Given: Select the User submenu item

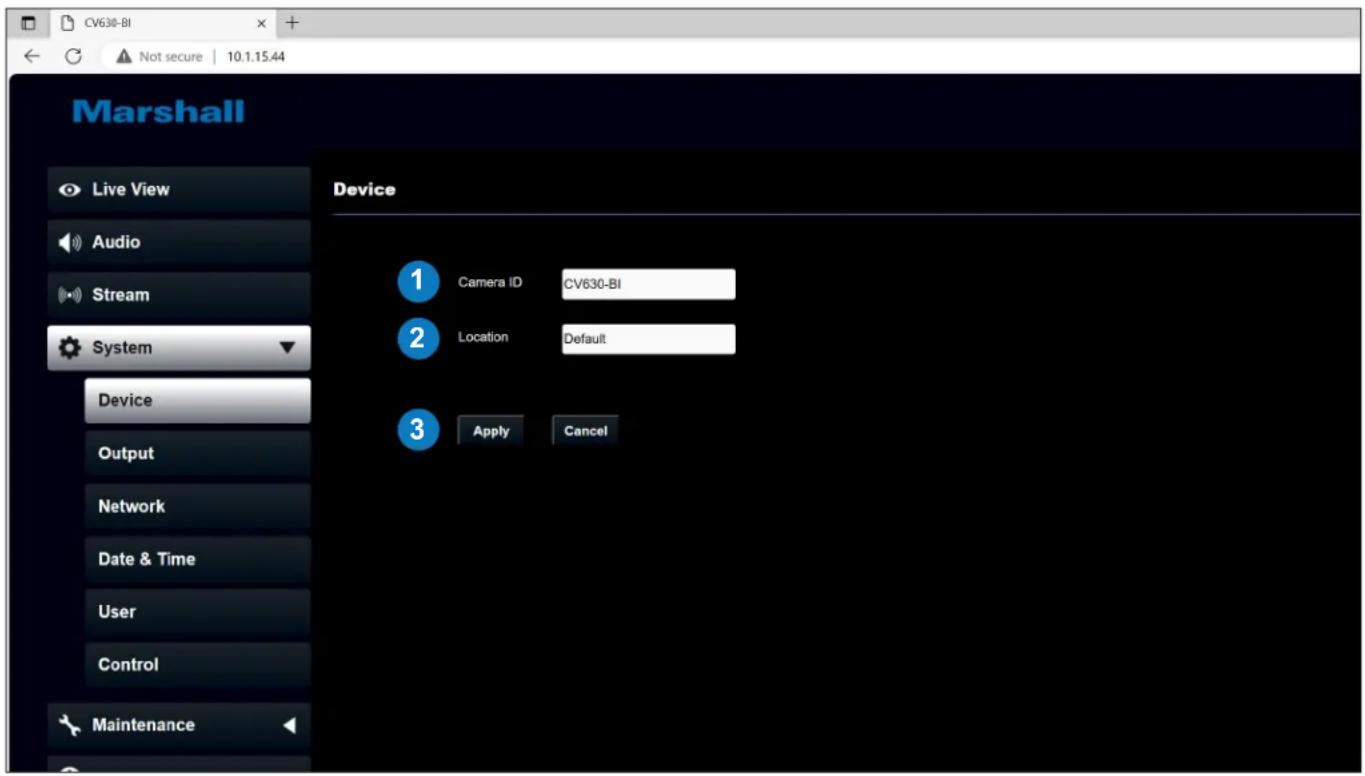Looking at the screenshot, I should [x=197, y=612].
